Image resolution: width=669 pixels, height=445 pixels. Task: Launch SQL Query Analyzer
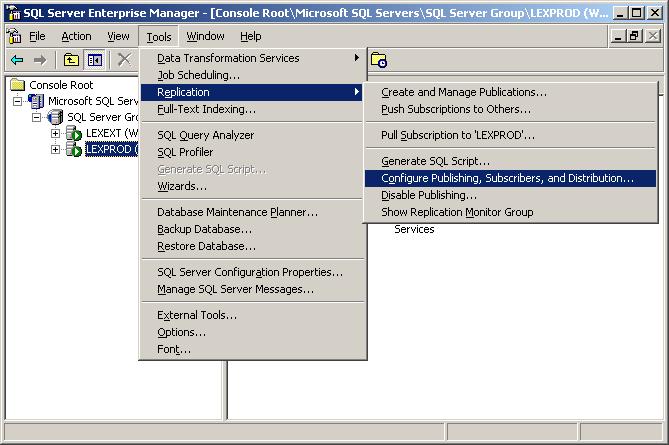point(252,135)
